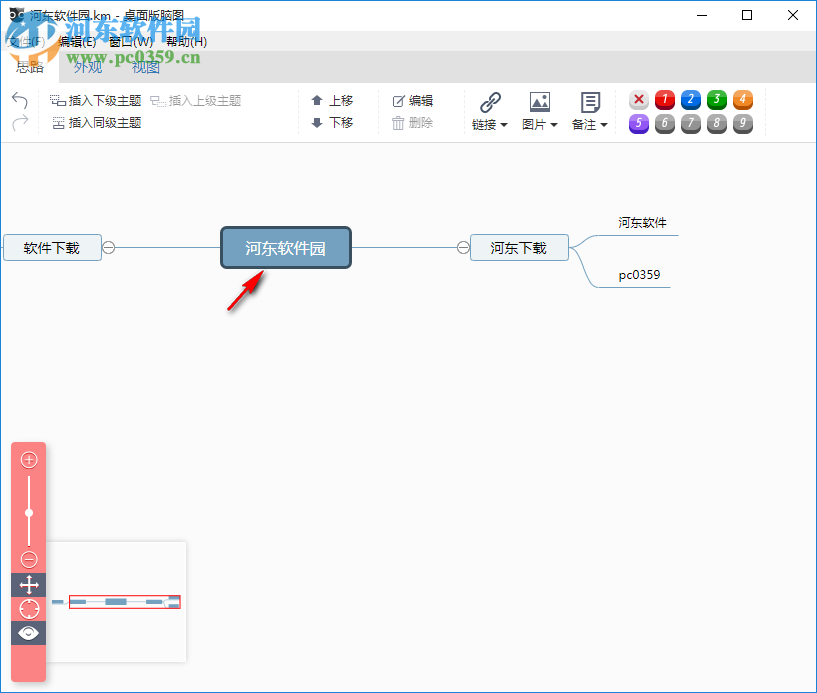Insert a parent topic (插入上级主题)
This screenshot has height=693, width=817.
tap(195, 101)
